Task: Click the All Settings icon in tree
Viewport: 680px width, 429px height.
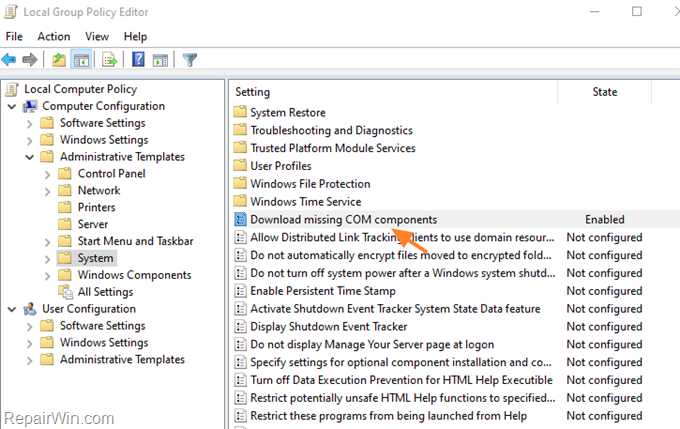Action: click(x=65, y=292)
